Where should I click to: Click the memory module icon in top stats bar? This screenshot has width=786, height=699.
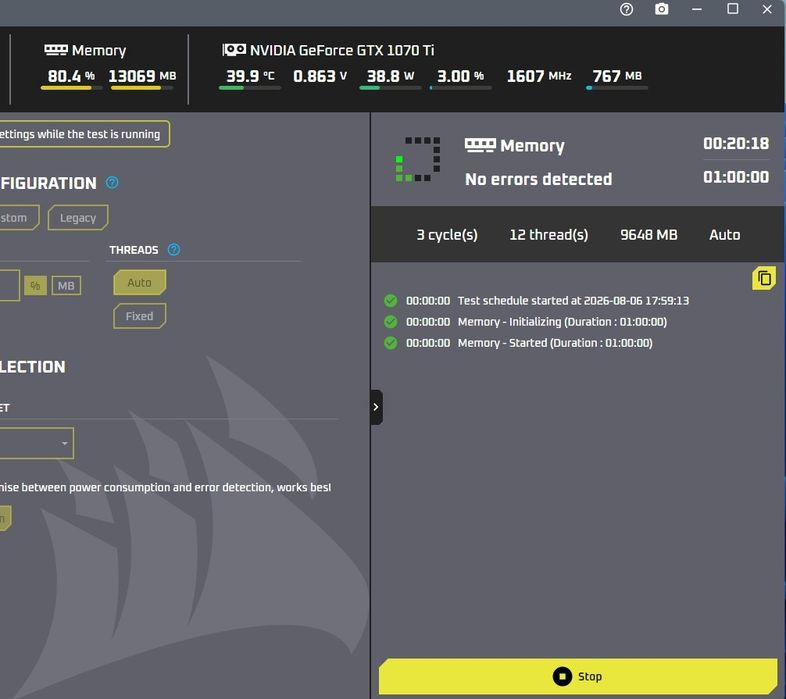tap(56, 50)
